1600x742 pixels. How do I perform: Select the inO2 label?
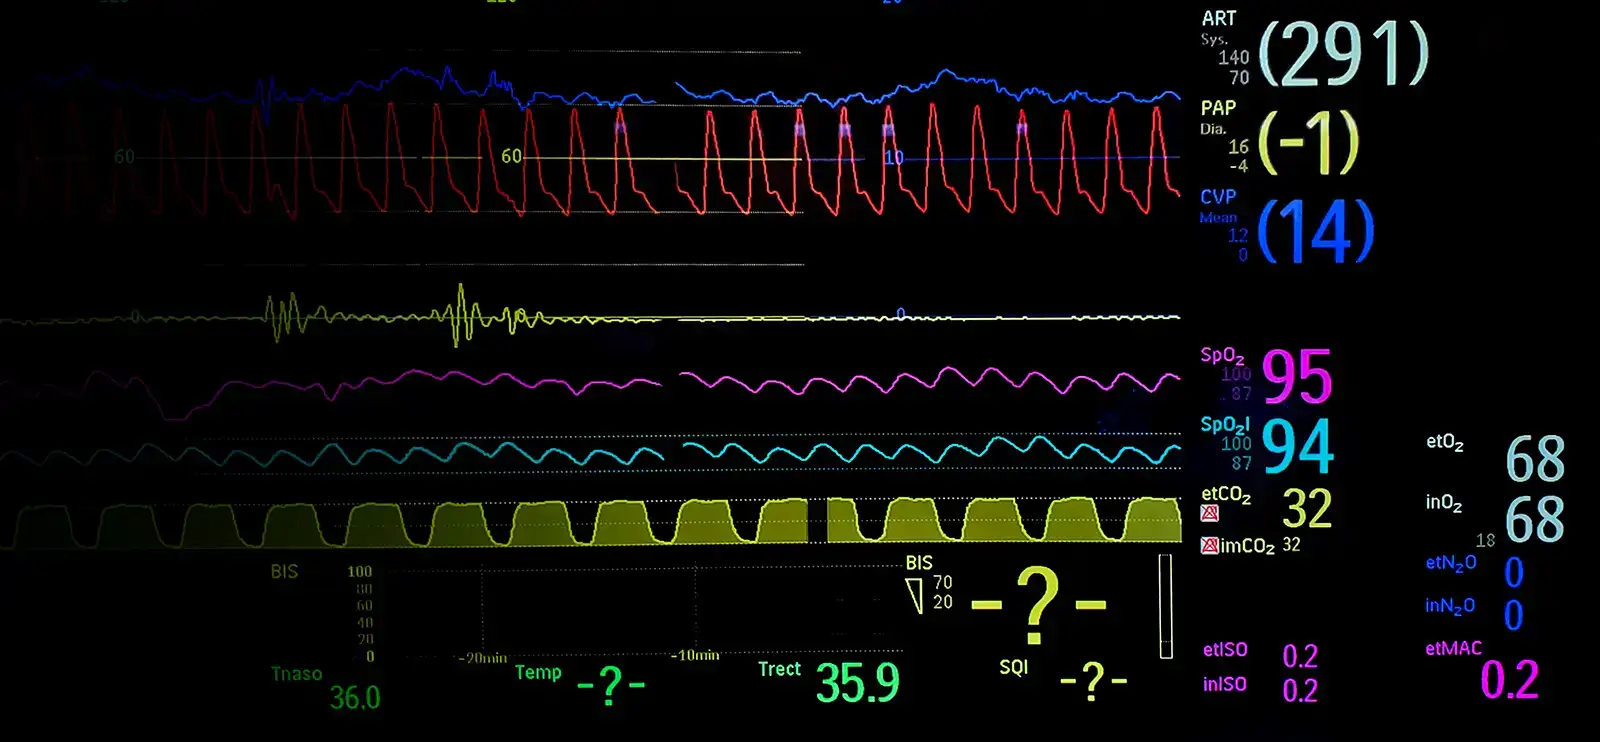pyautogui.click(x=1444, y=503)
